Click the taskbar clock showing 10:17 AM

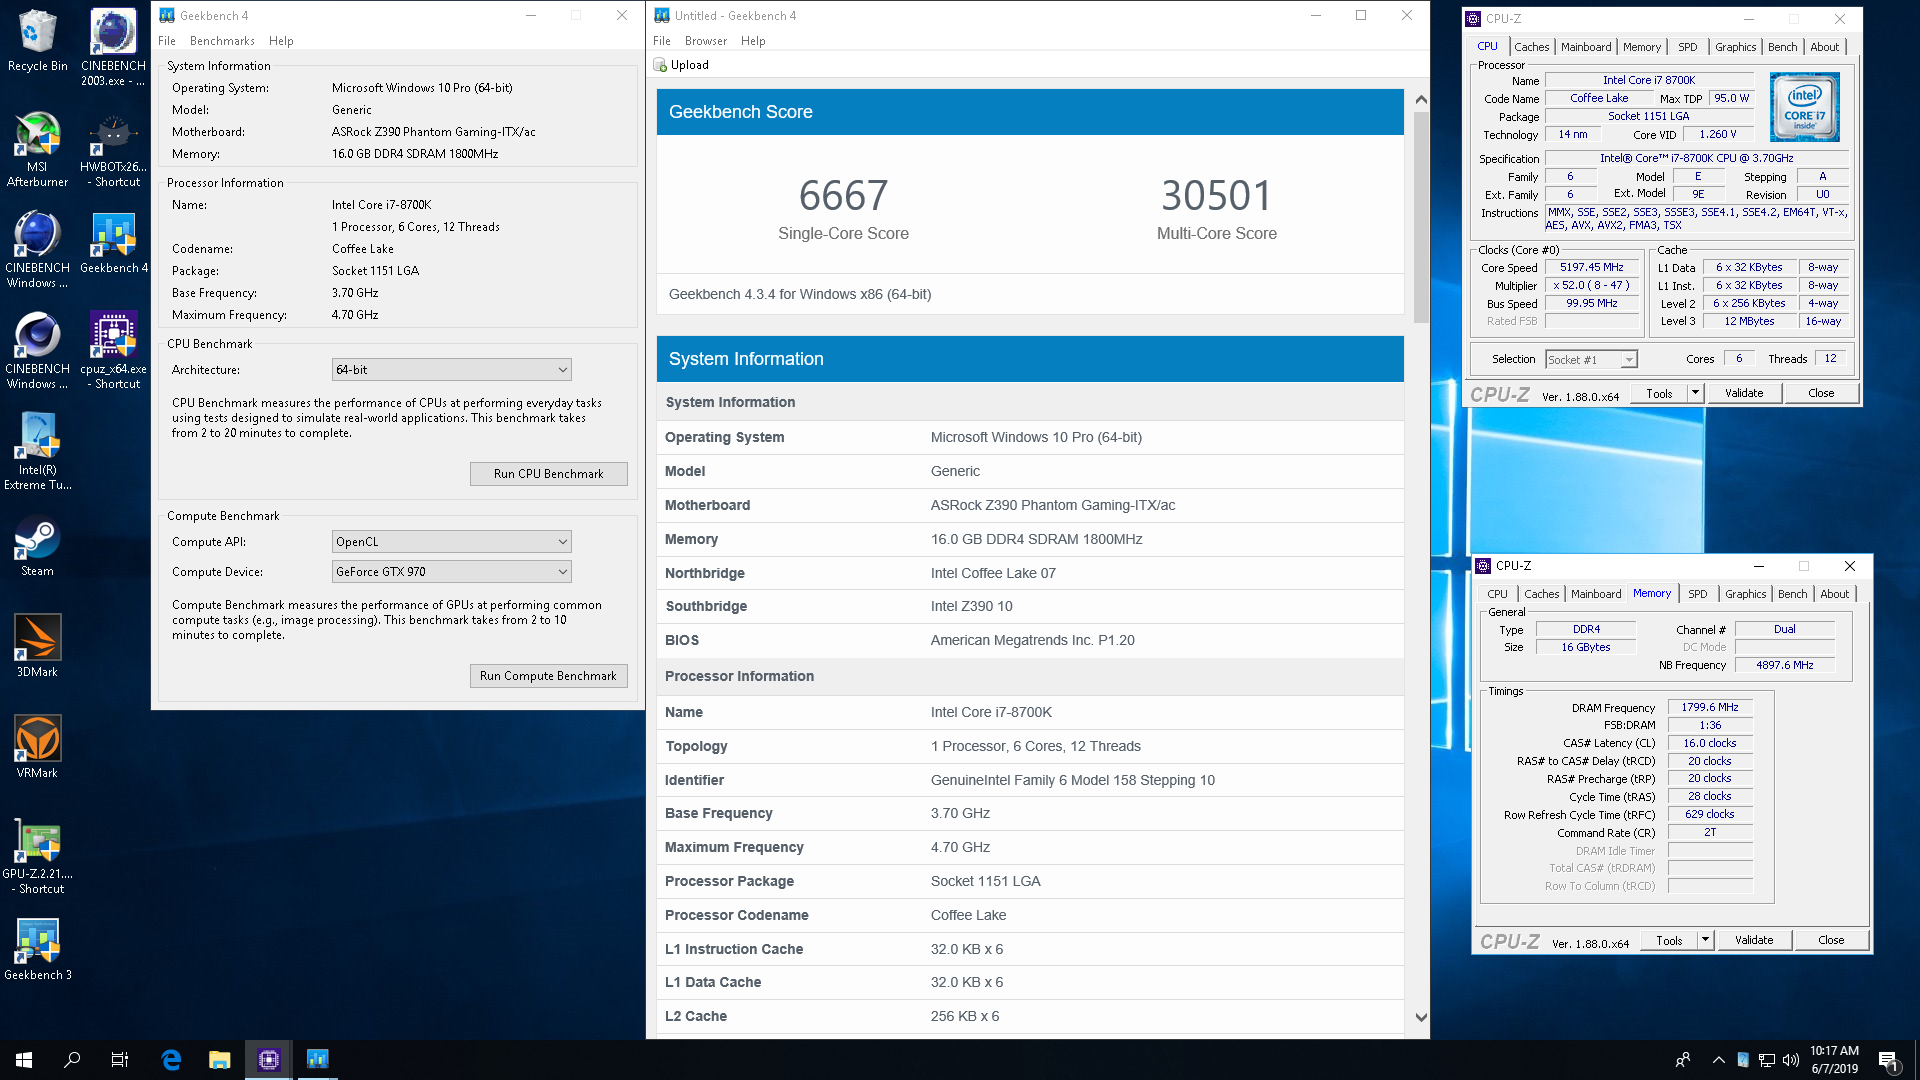(1834, 1060)
